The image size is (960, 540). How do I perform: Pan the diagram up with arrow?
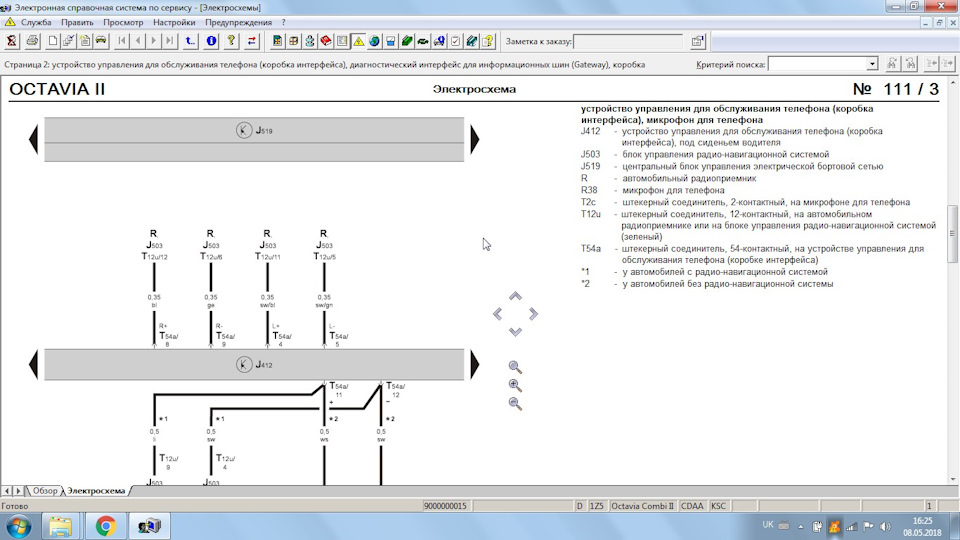pyautogui.click(x=516, y=296)
